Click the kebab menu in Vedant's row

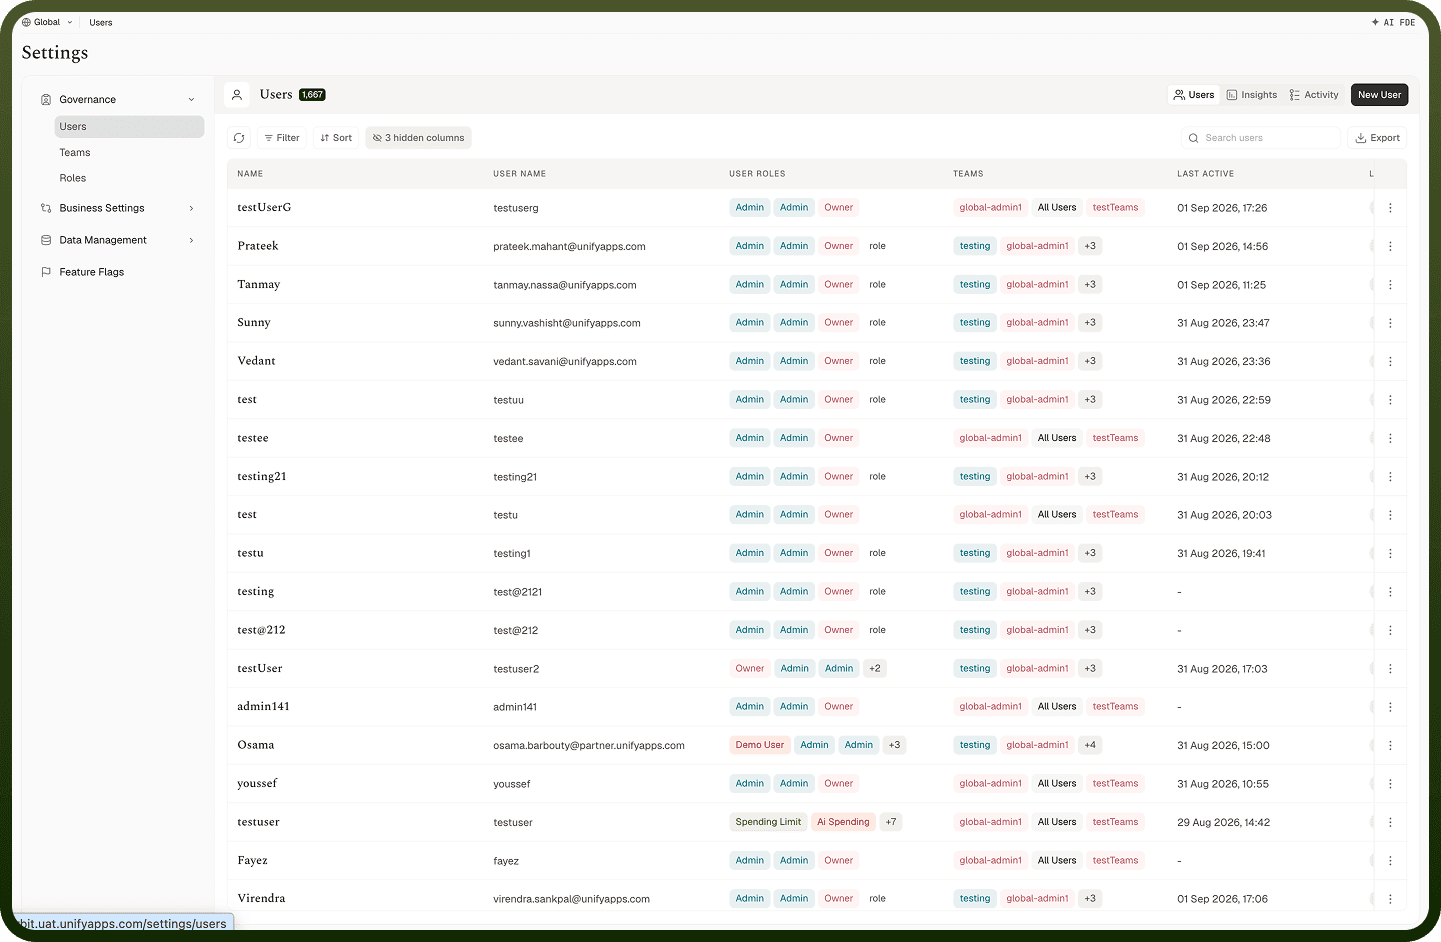point(1390,361)
